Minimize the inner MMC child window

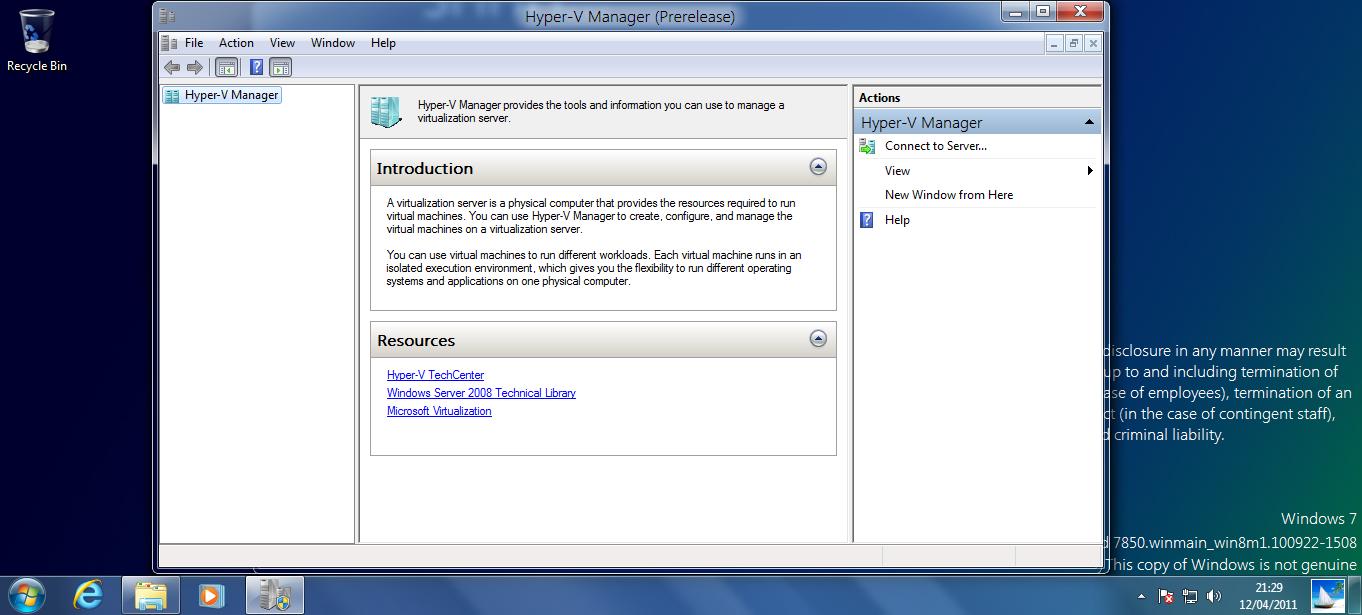coord(1055,43)
